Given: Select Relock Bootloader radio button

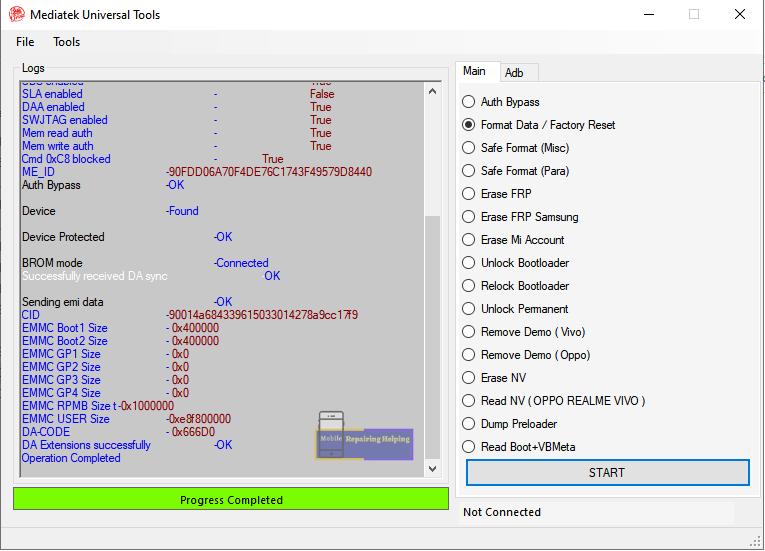Looking at the screenshot, I should pos(516,286).
